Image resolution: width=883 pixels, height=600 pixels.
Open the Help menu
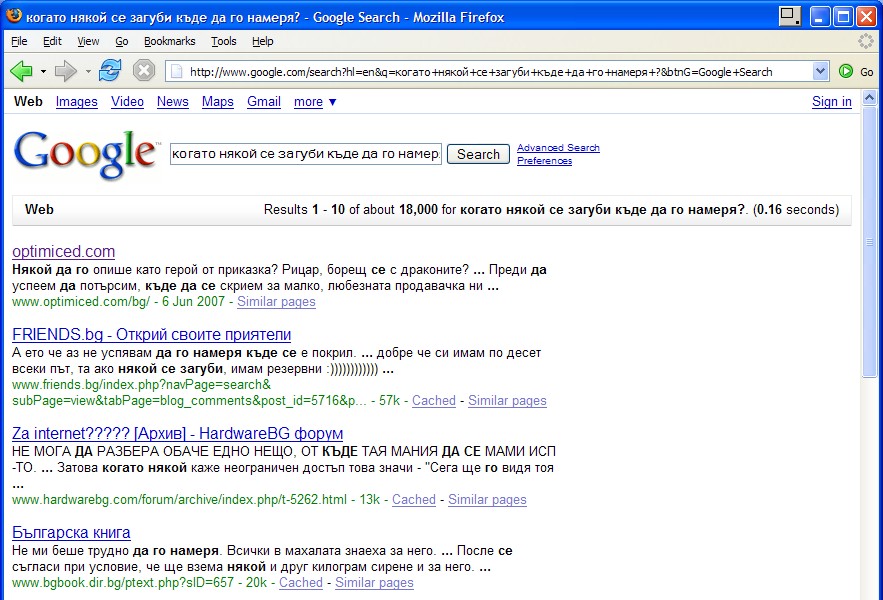pos(262,41)
